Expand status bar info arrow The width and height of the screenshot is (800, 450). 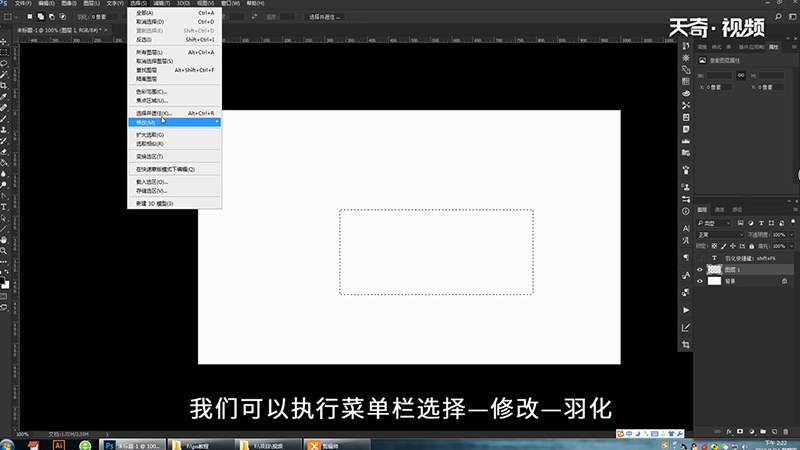point(107,434)
